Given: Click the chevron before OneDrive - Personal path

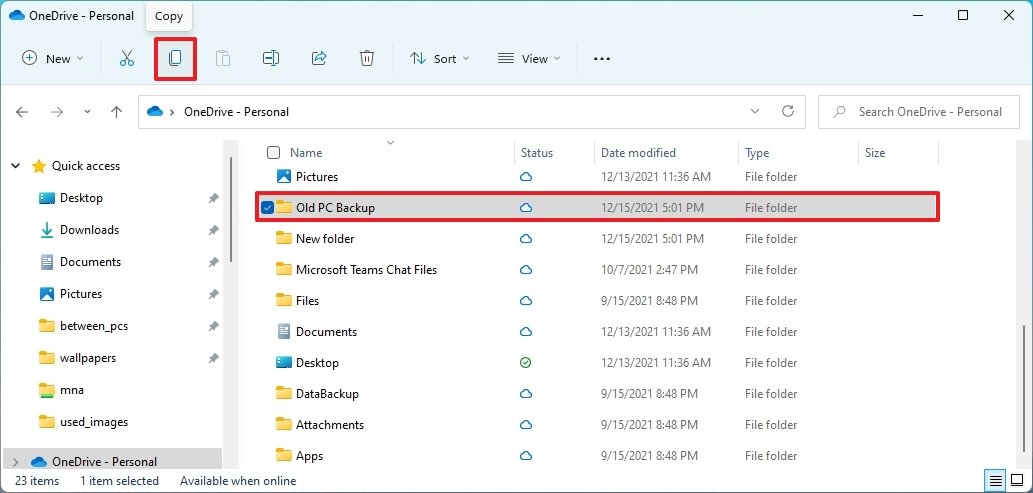Looking at the screenshot, I should pyautogui.click(x=172, y=112).
